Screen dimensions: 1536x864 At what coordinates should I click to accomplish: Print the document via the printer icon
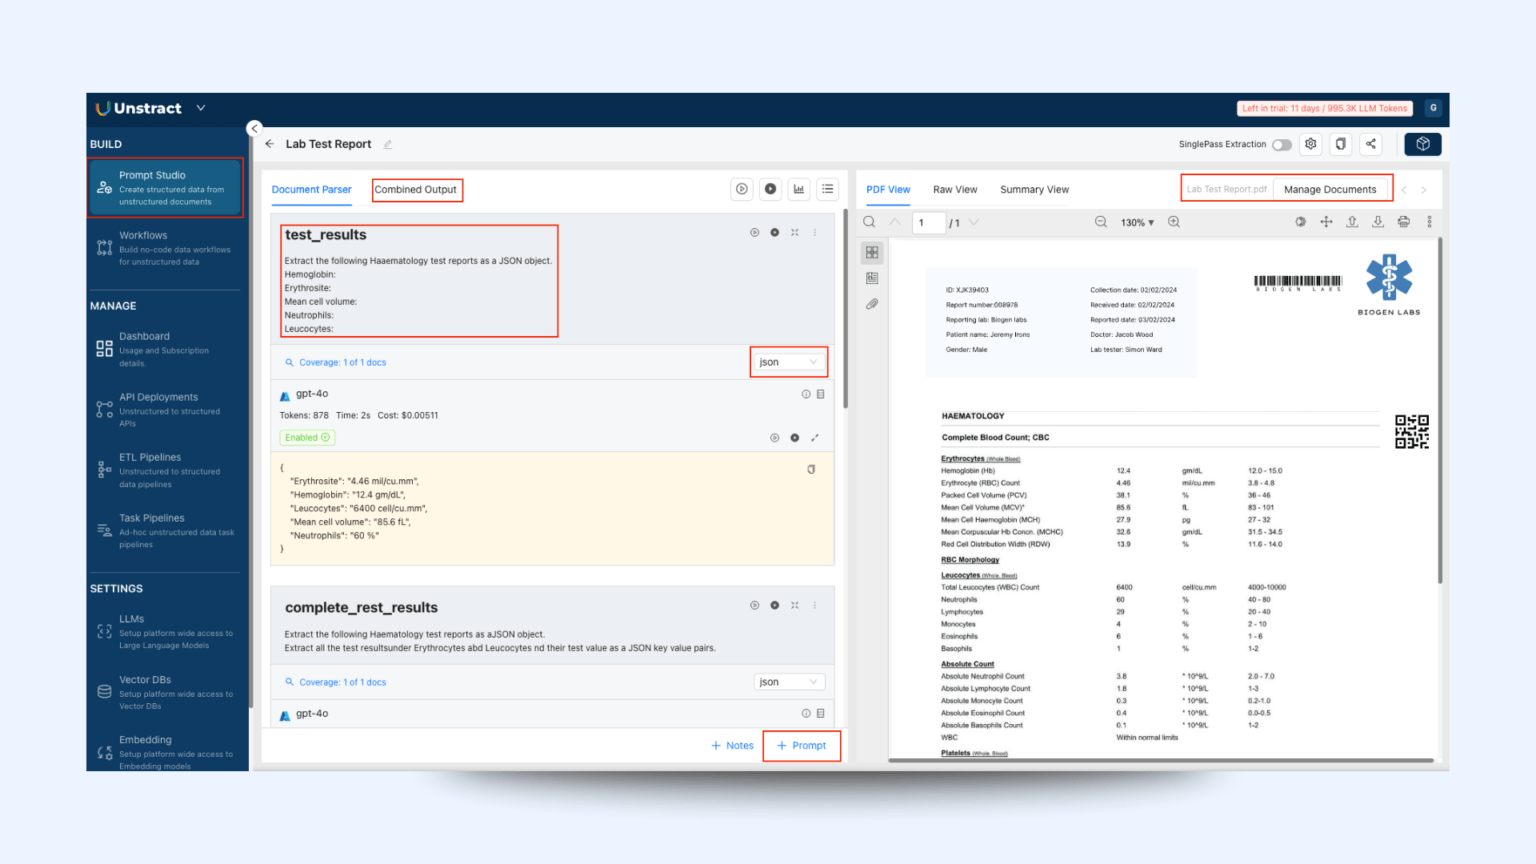1404,222
